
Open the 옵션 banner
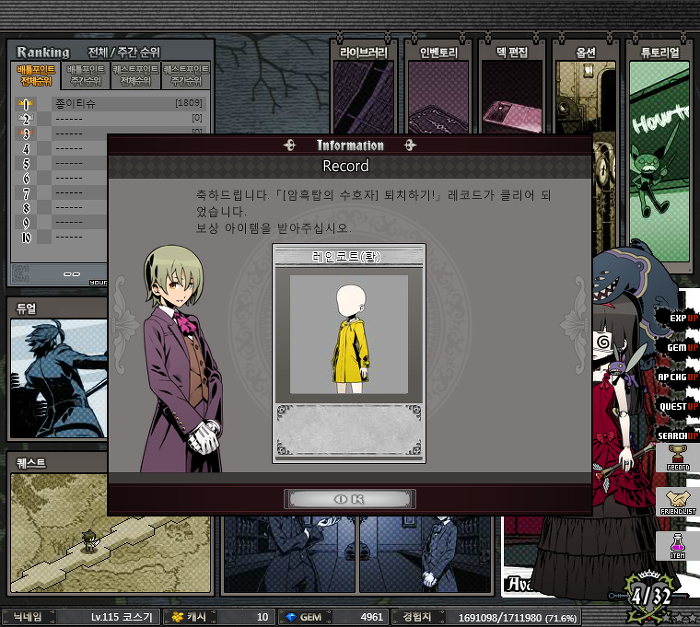(586, 89)
